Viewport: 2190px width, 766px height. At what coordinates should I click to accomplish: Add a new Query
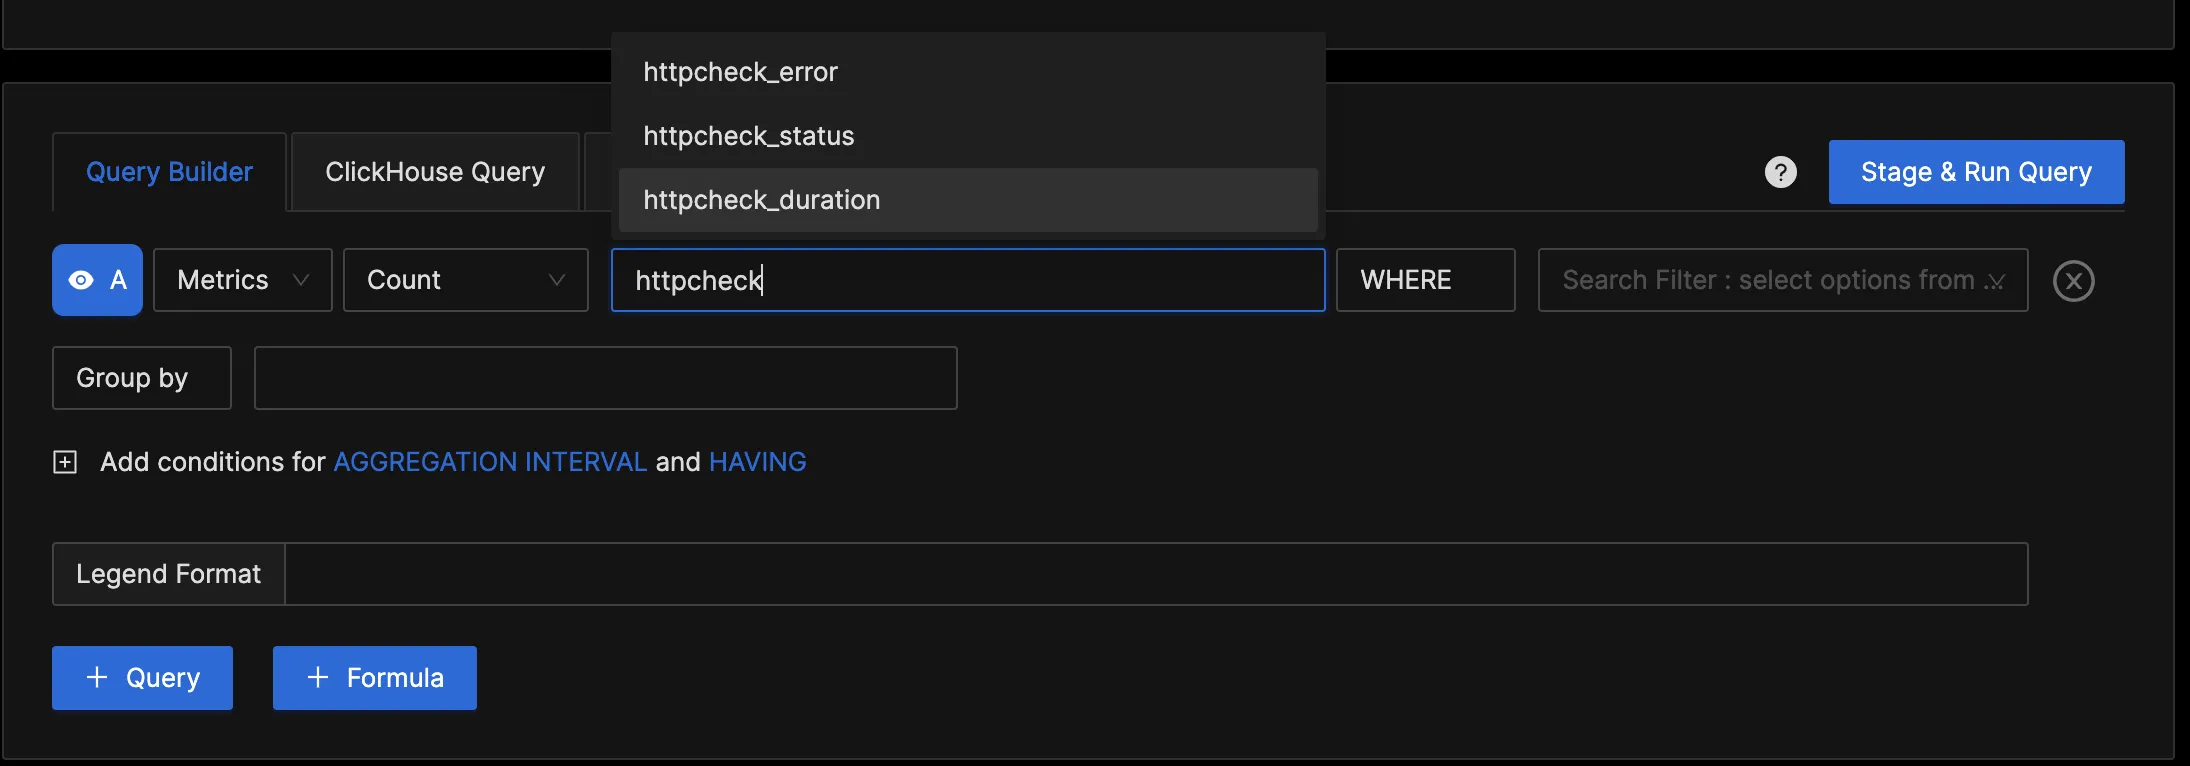click(x=142, y=678)
